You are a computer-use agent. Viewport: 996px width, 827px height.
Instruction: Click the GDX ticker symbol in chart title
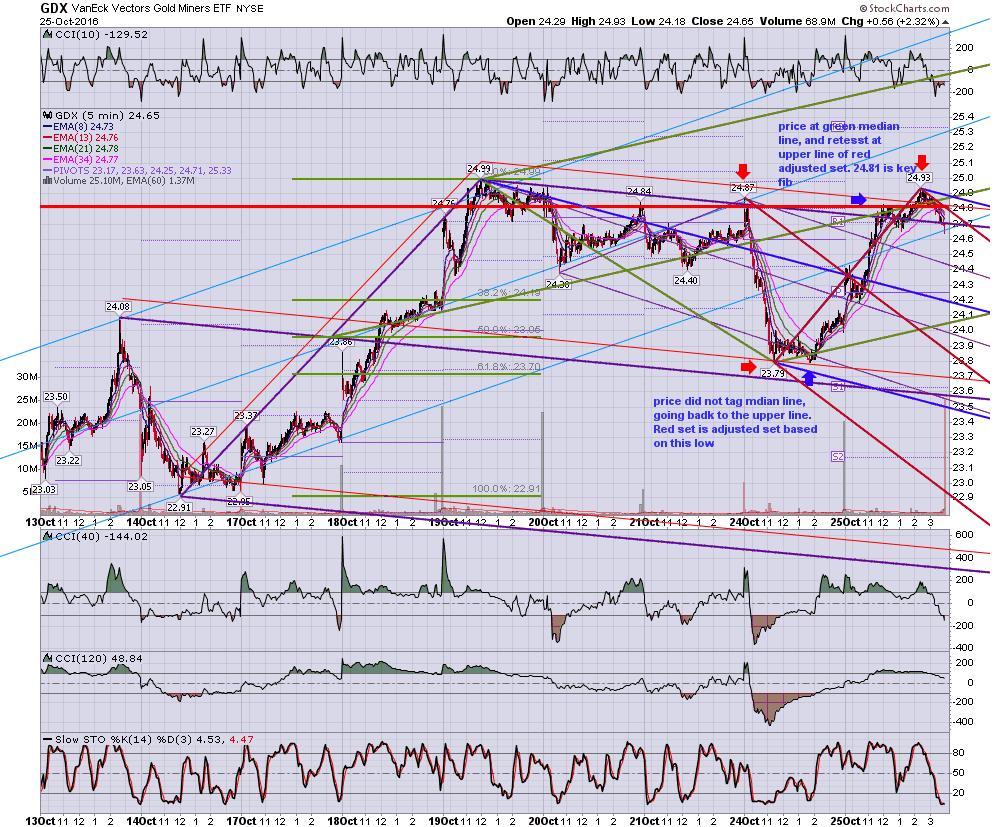(54, 8)
